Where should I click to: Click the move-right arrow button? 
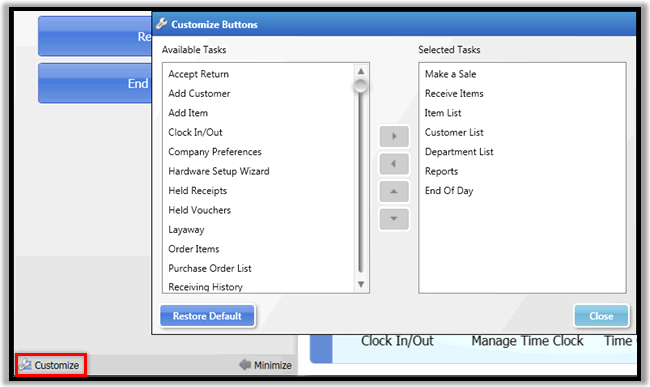point(394,136)
